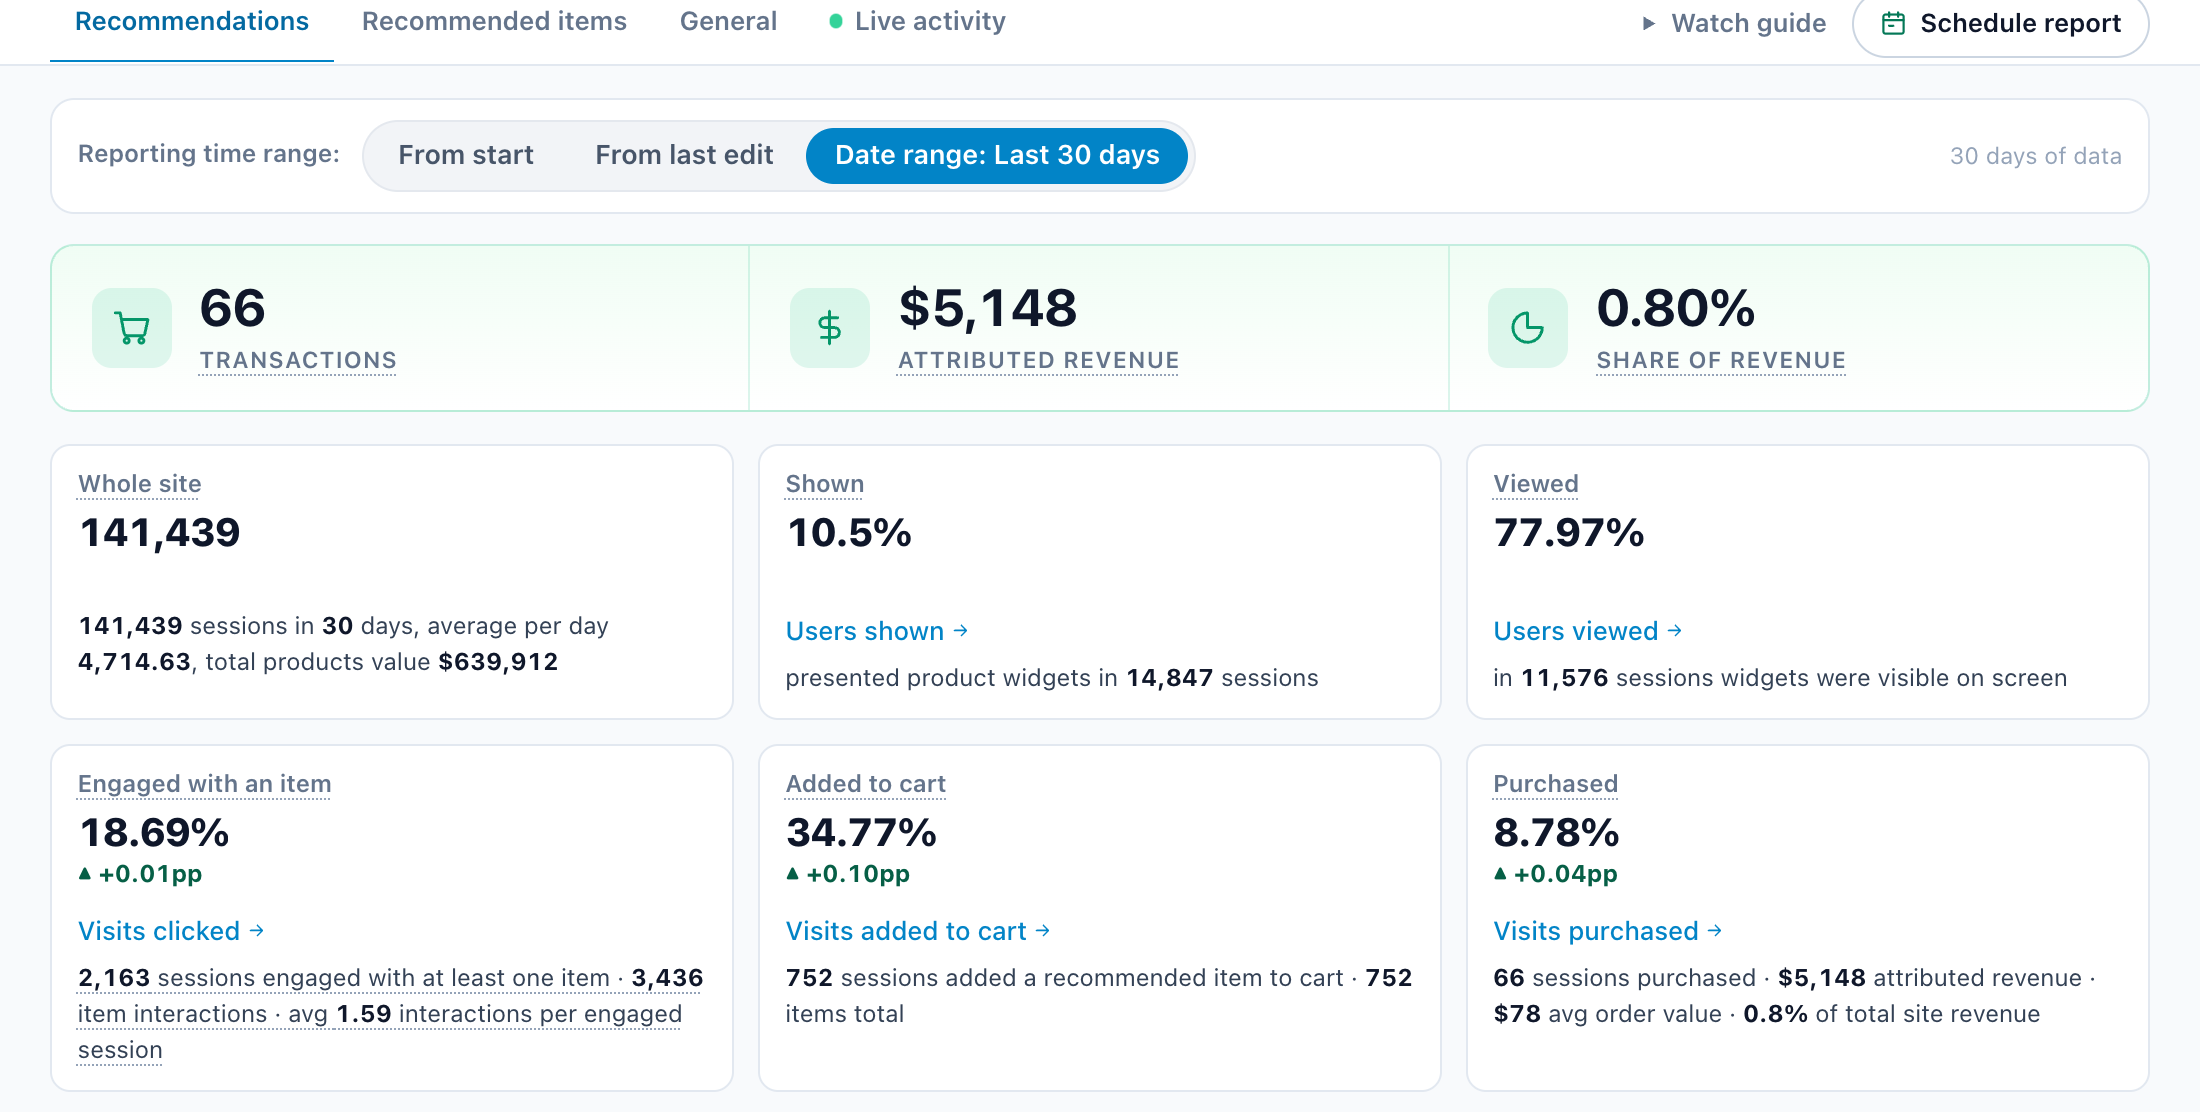Screen dimensions: 2200x1112
Task: Switch to the Recommendations tab
Action: pos(192,22)
